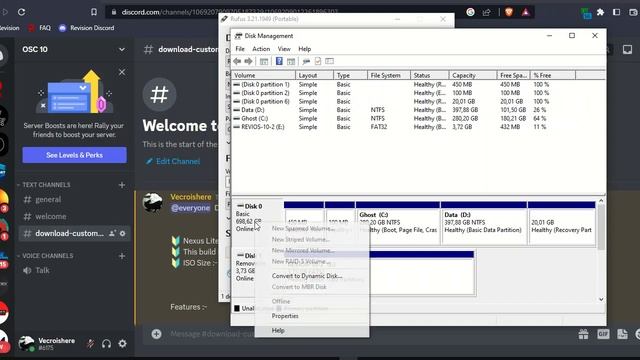Open the gift icon in Discord message bar
640x360 pixels.
click(x=583, y=334)
